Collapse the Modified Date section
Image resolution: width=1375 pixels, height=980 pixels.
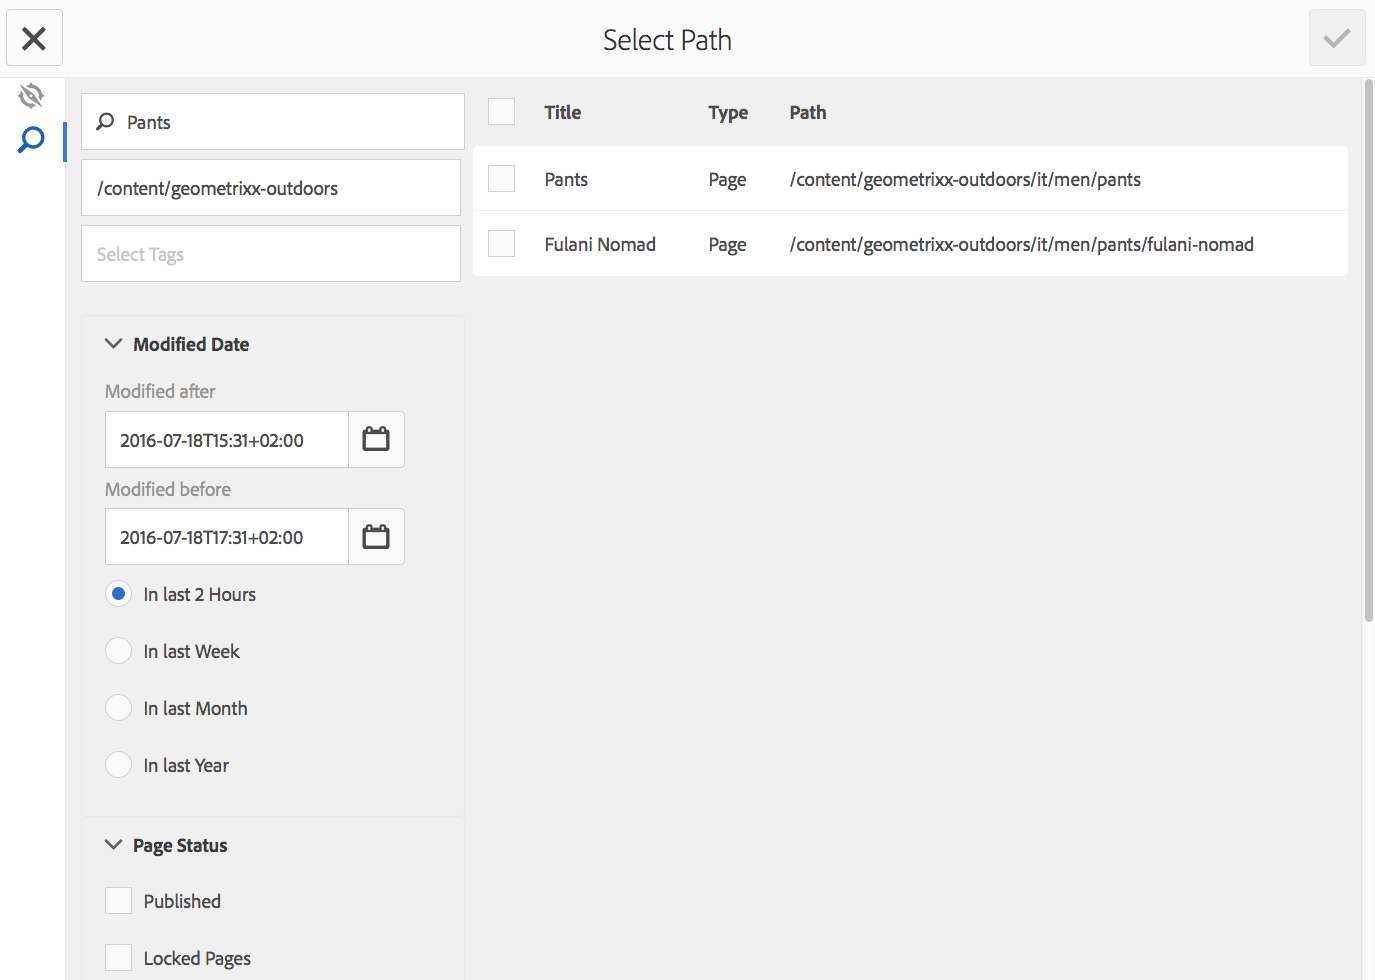(114, 344)
